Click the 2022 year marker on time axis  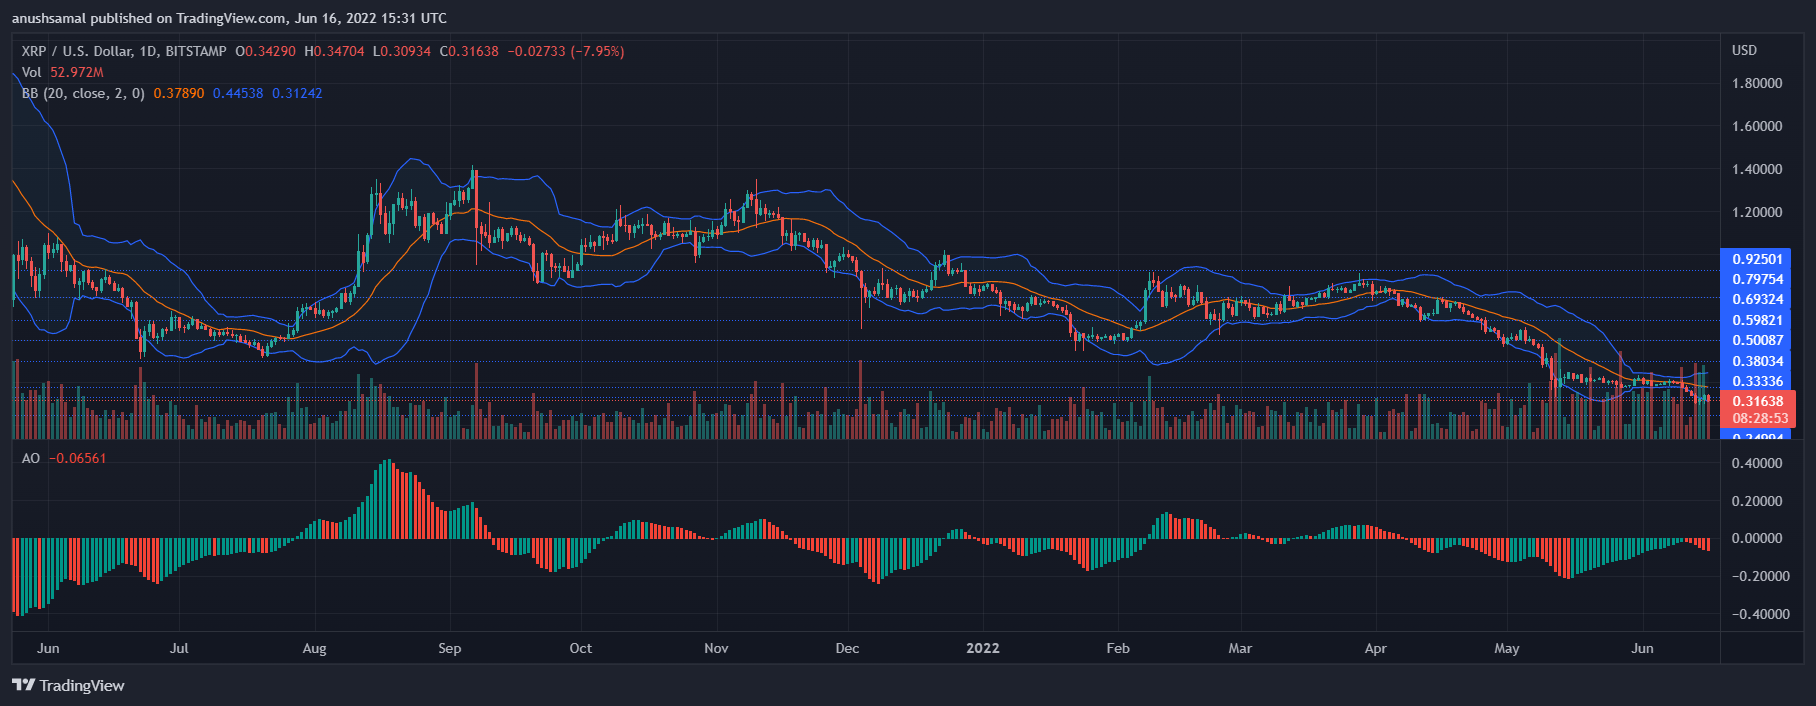tap(982, 648)
